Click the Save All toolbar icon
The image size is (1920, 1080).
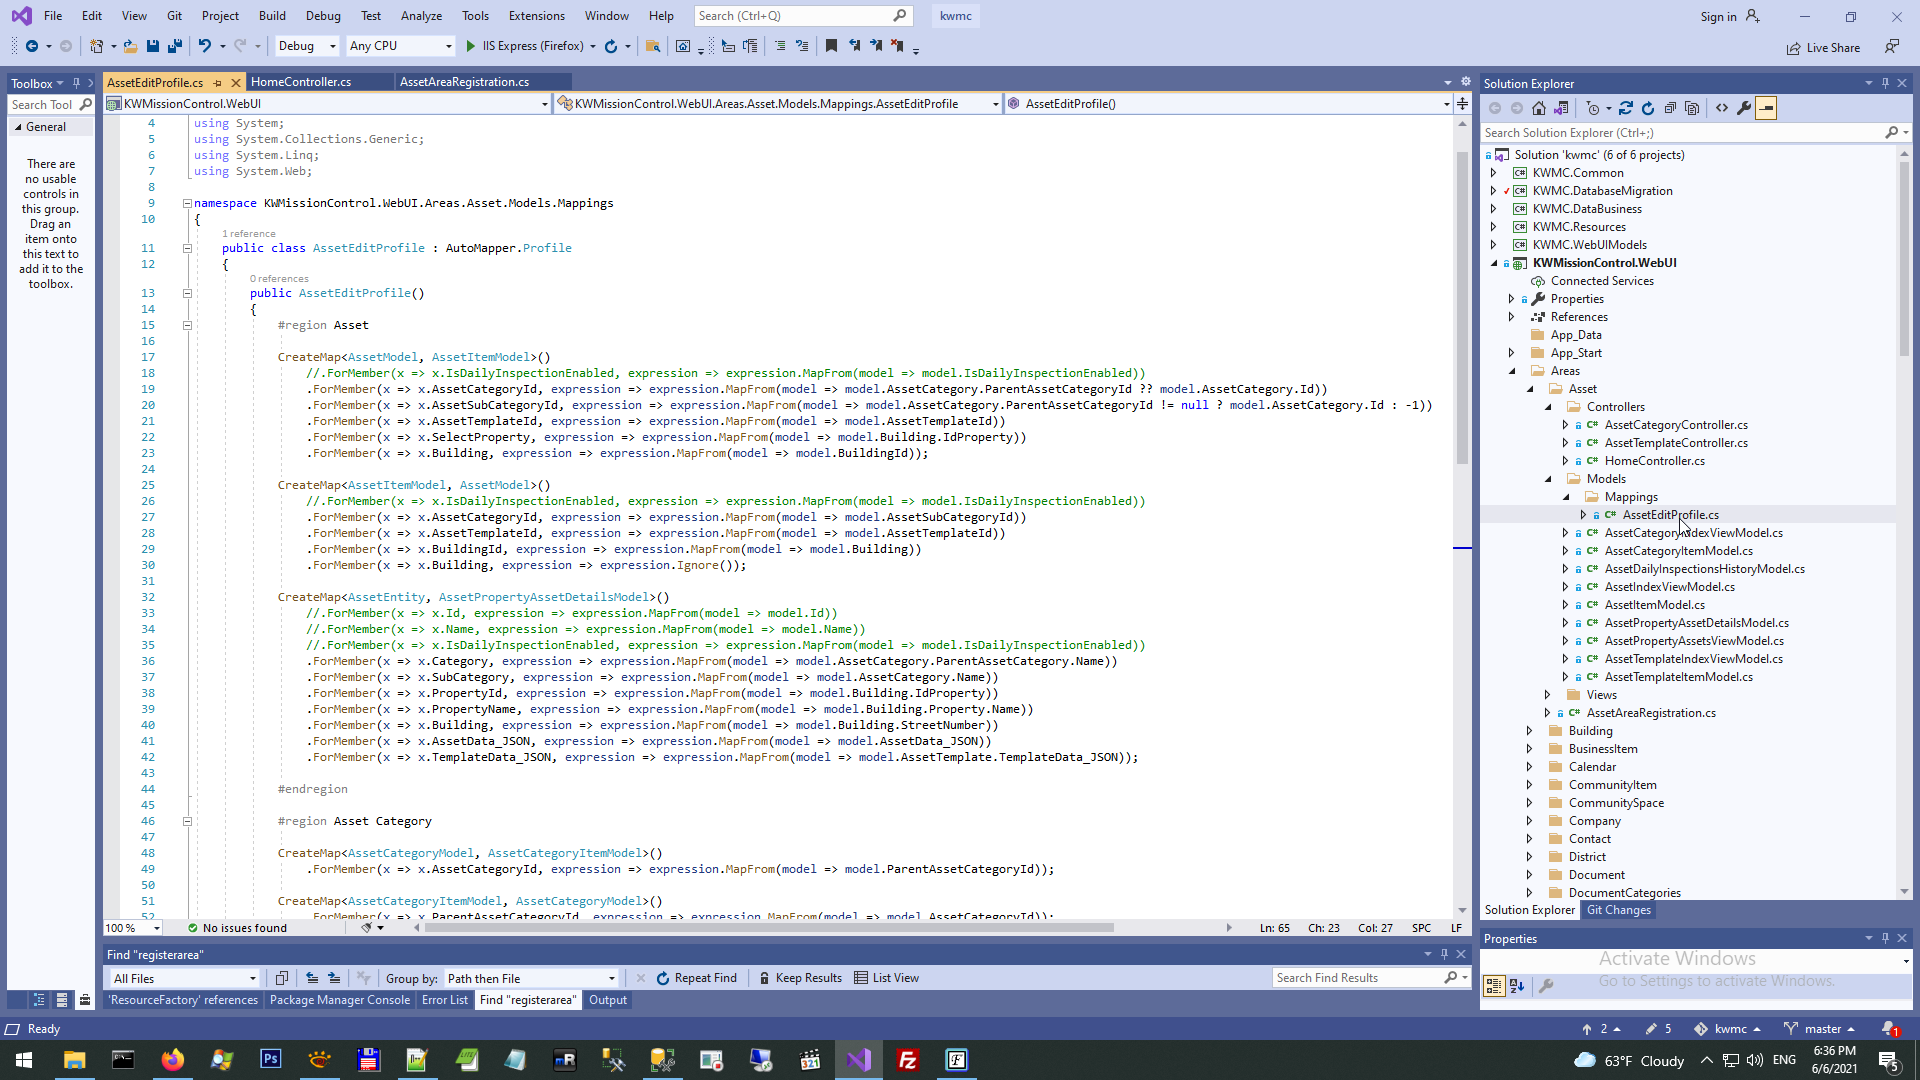175,46
